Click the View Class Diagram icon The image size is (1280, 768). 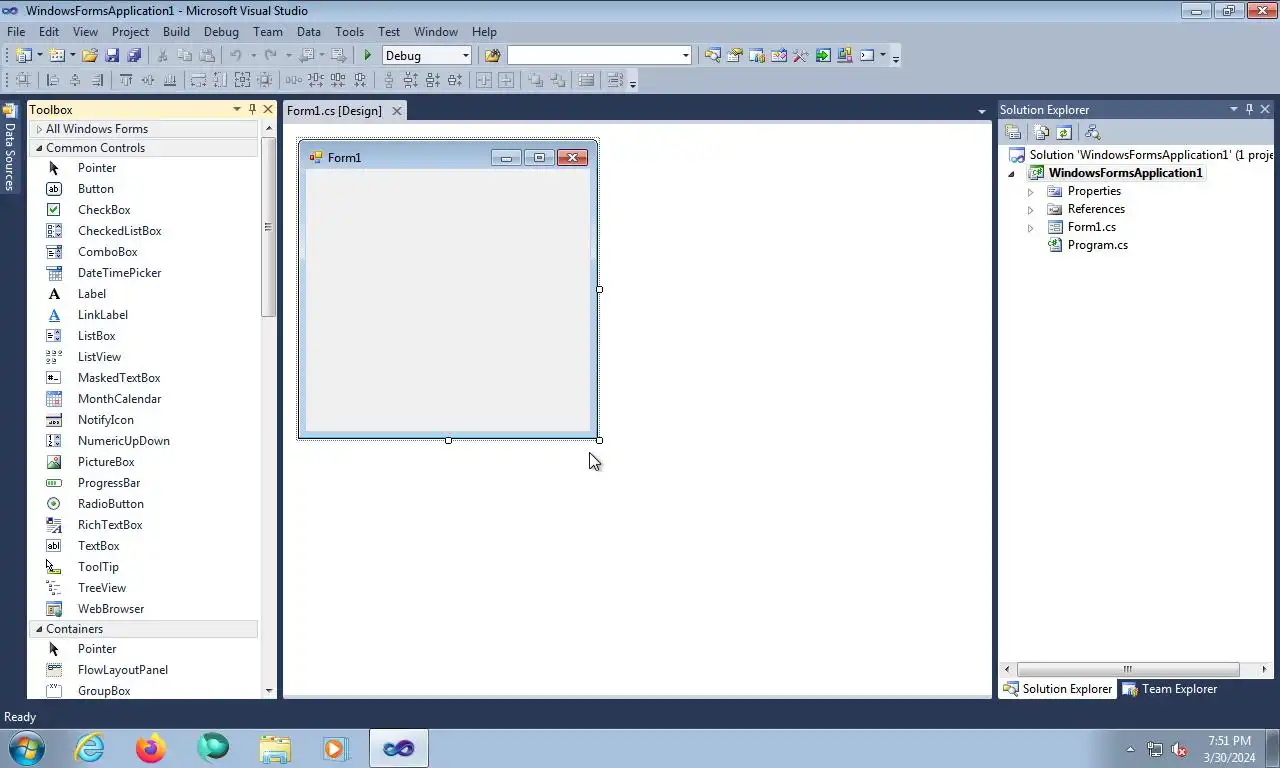coord(1092,132)
